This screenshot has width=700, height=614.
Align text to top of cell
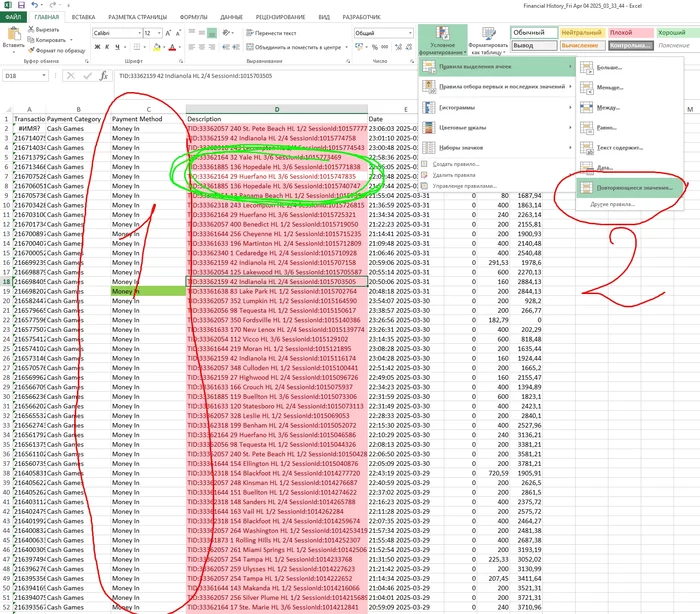(192, 33)
